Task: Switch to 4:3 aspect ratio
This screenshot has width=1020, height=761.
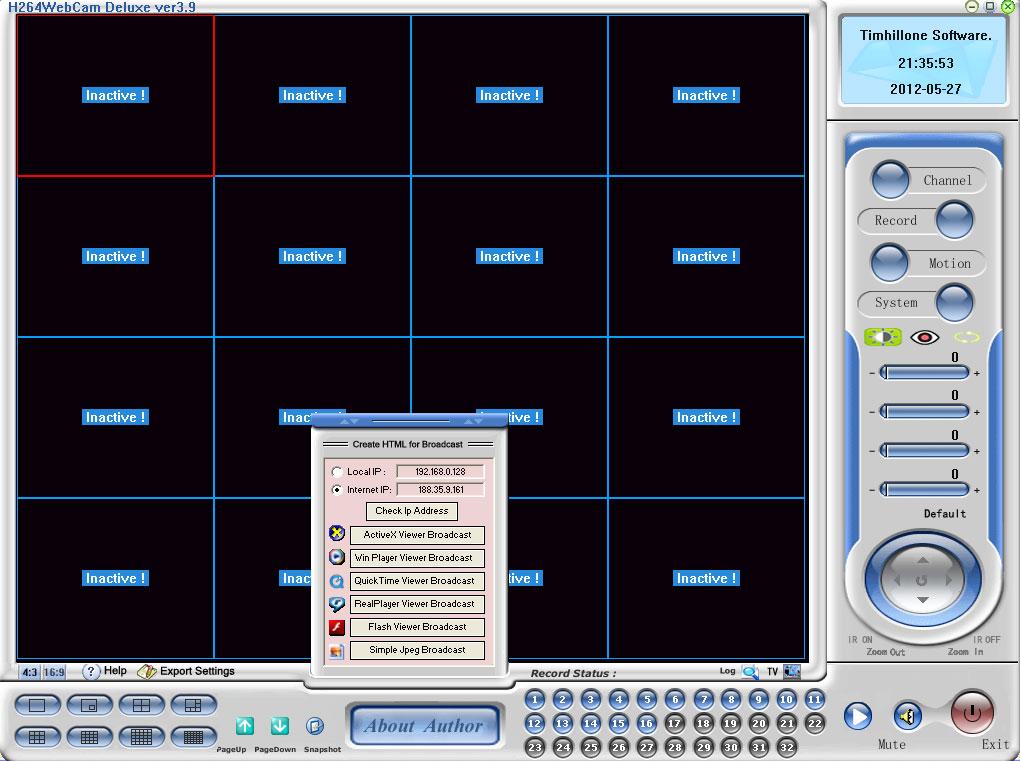Action: 29,672
